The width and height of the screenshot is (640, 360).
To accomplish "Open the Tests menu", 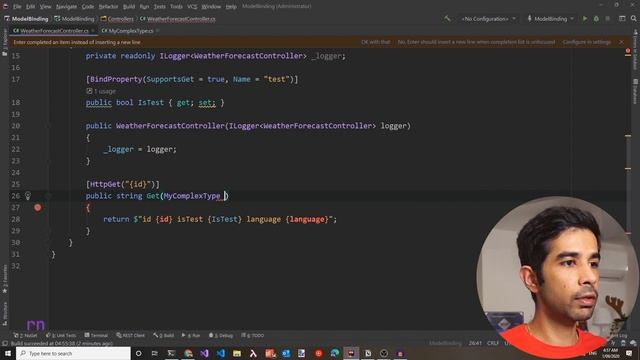I will [160, 7].
